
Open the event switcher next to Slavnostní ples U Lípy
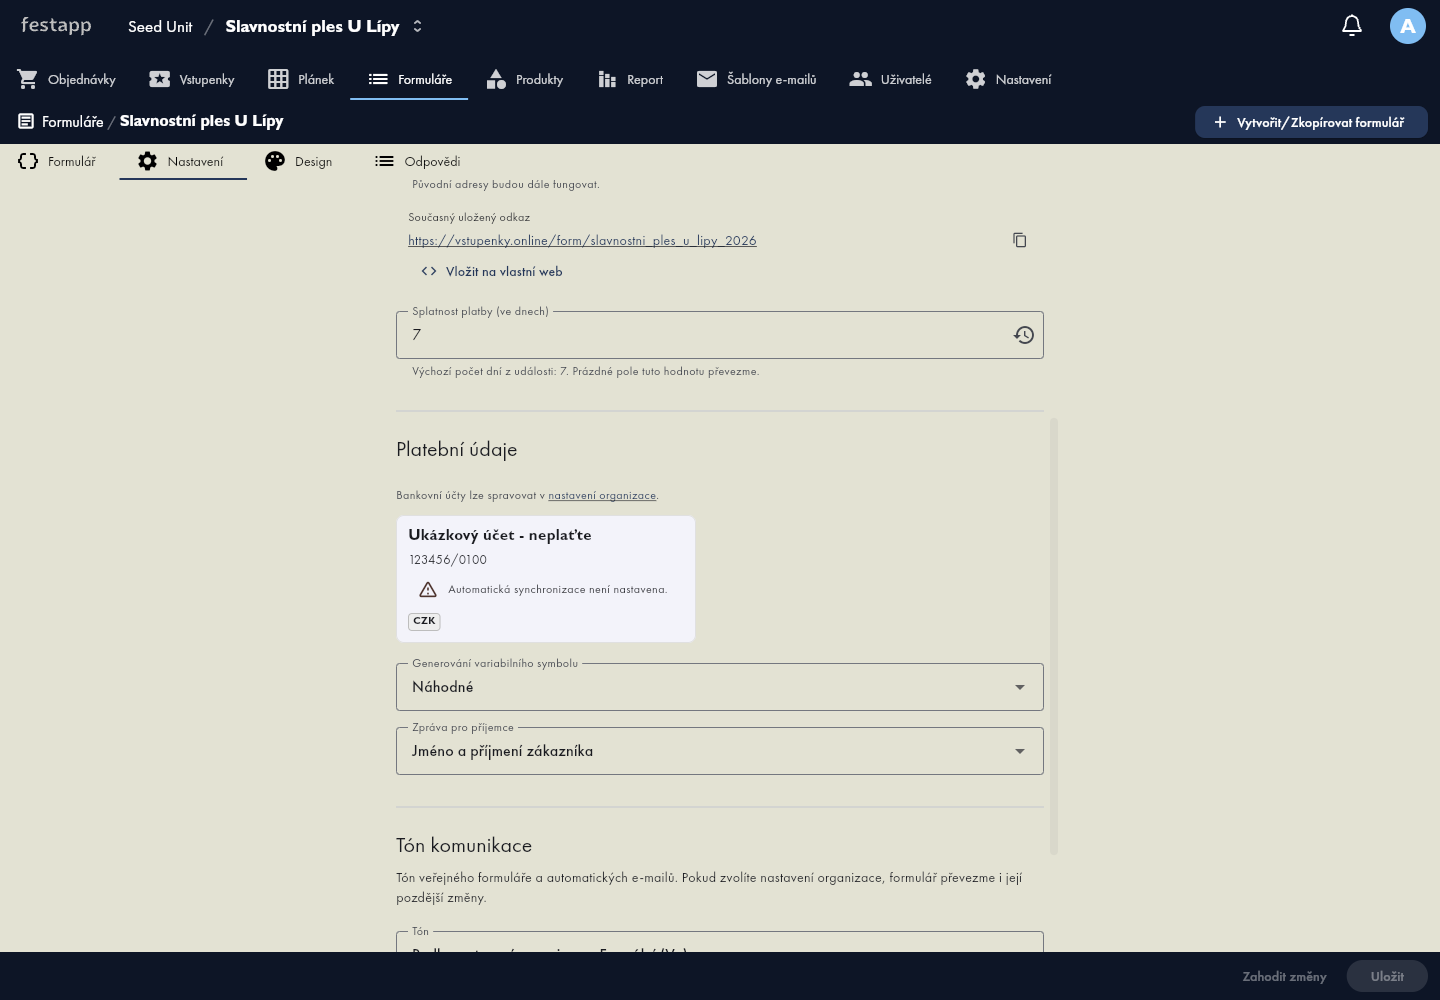pyautogui.click(x=417, y=26)
